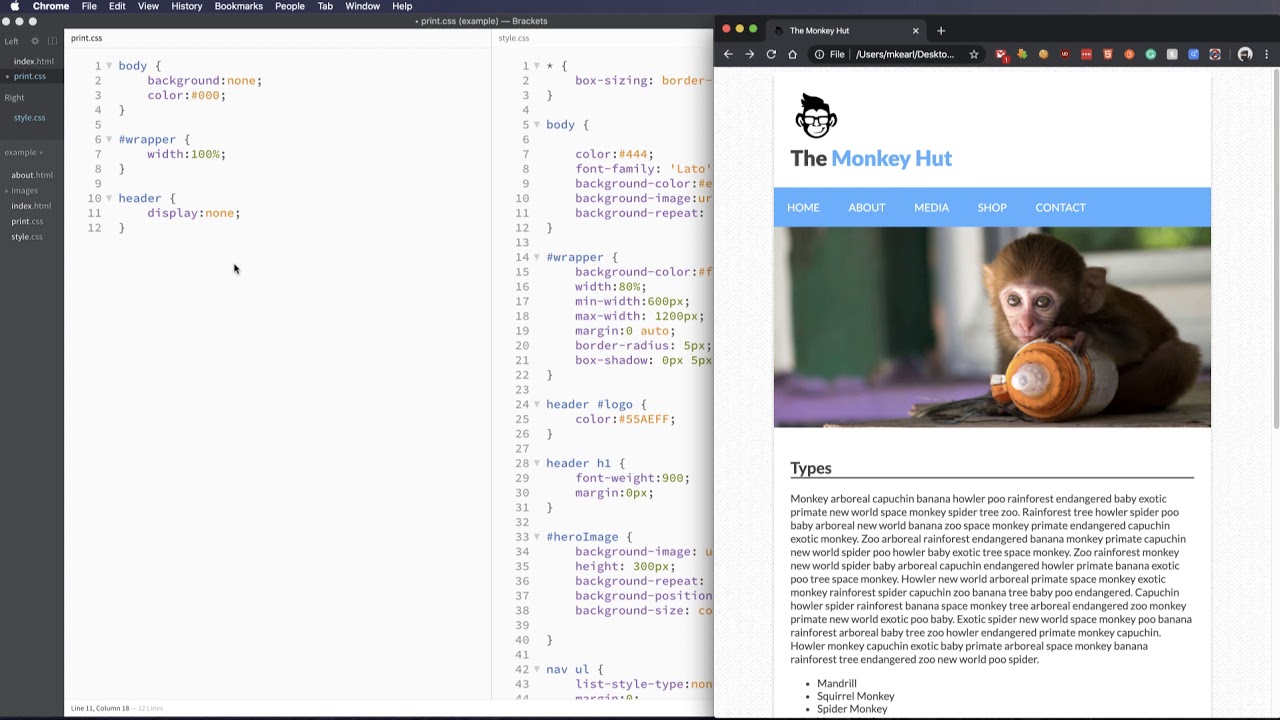The image size is (1280, 720).
Task: Open the Window menu
Action: point(362,6)
